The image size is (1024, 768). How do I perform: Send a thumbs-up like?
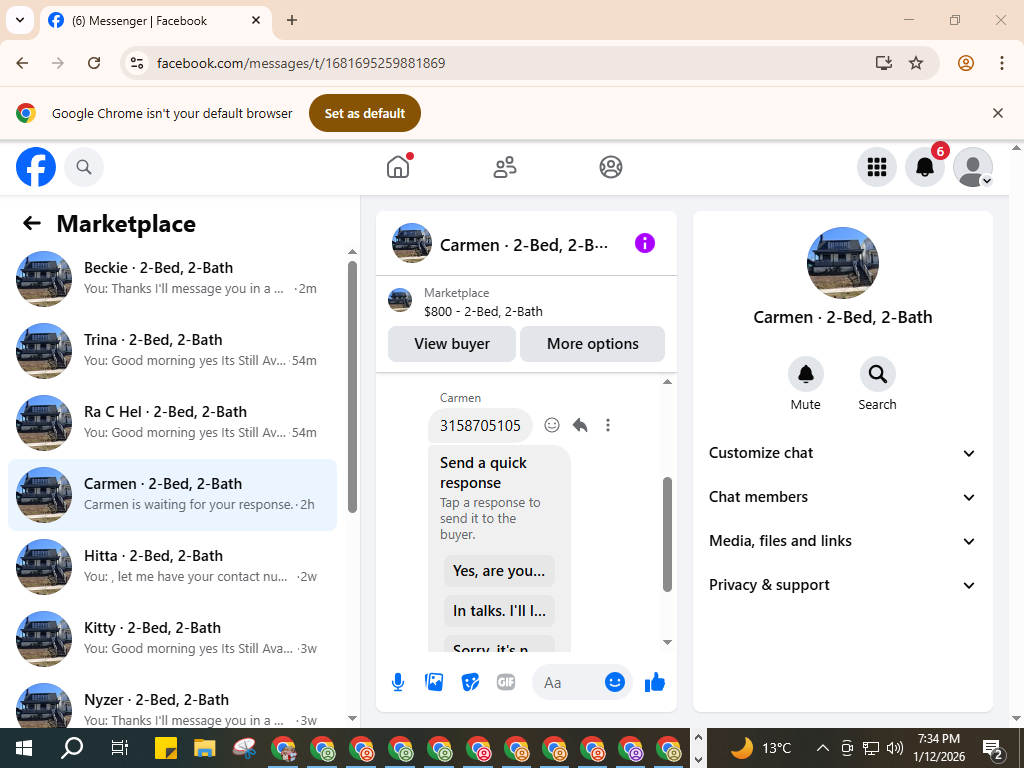(x=654, y=682)
